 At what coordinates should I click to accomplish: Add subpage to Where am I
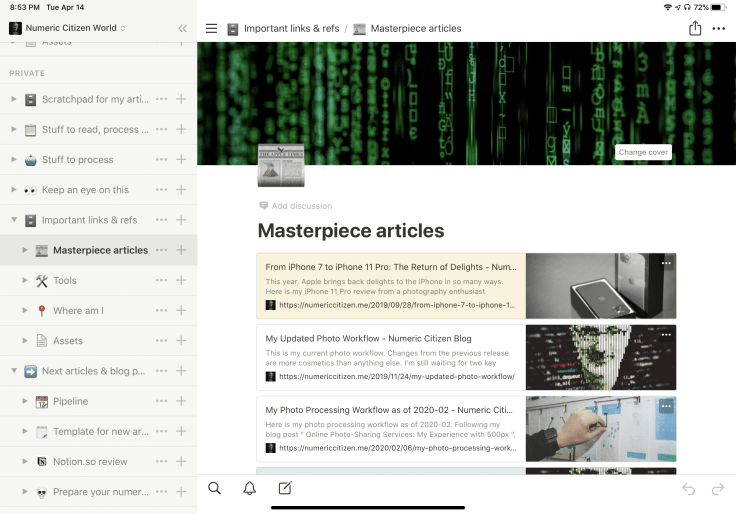coord(181,310)
